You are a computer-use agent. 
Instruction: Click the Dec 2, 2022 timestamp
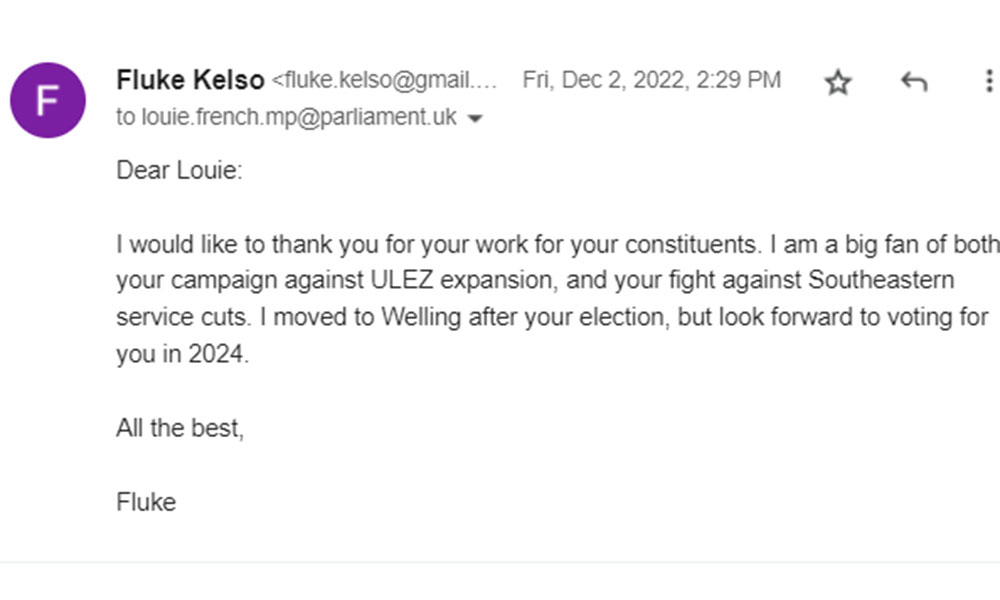pyautogui.click(x=651, y=80)
